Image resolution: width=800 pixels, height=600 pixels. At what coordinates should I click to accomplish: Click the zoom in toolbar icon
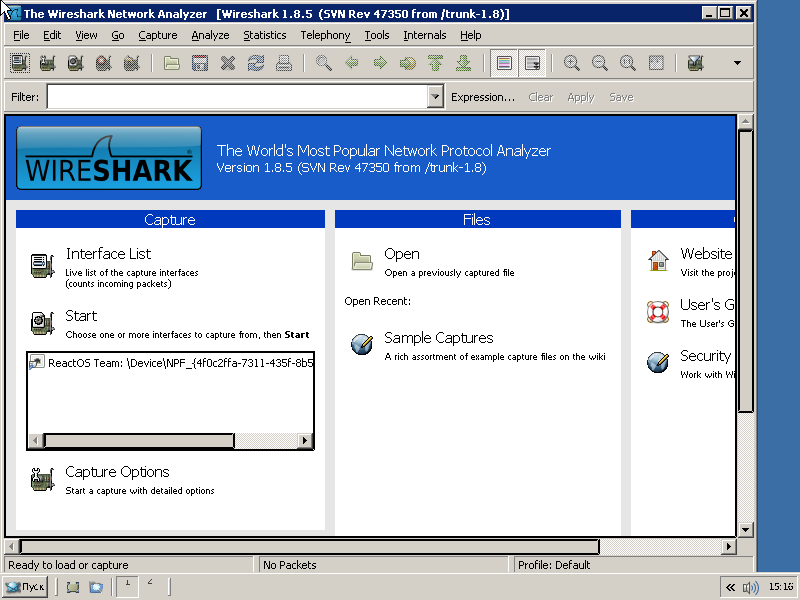click(571, 63)
